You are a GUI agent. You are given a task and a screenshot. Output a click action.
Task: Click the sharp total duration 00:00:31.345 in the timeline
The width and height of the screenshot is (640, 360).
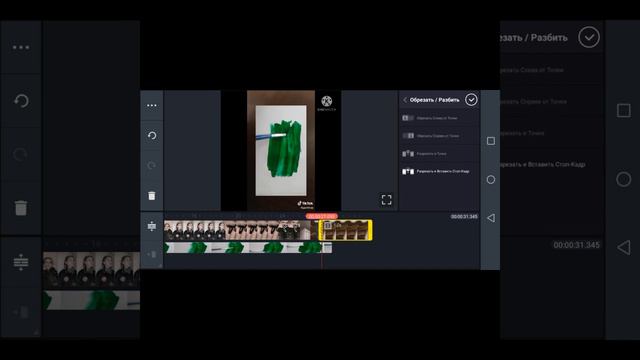tap(464, 217)
